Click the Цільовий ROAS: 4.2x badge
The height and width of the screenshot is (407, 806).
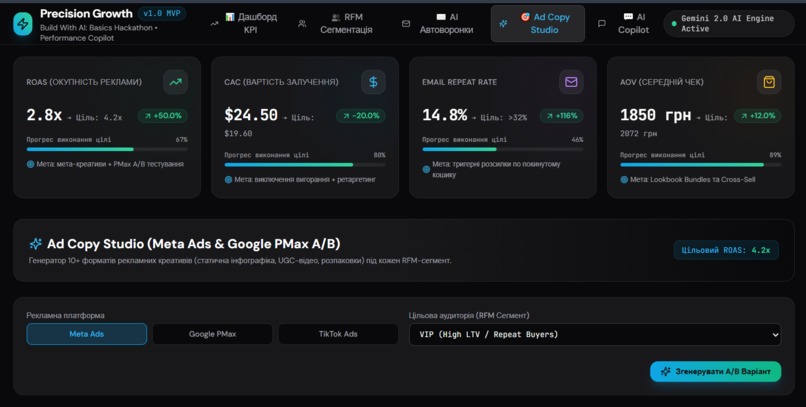pyautogui.click(x=726, y=250)
